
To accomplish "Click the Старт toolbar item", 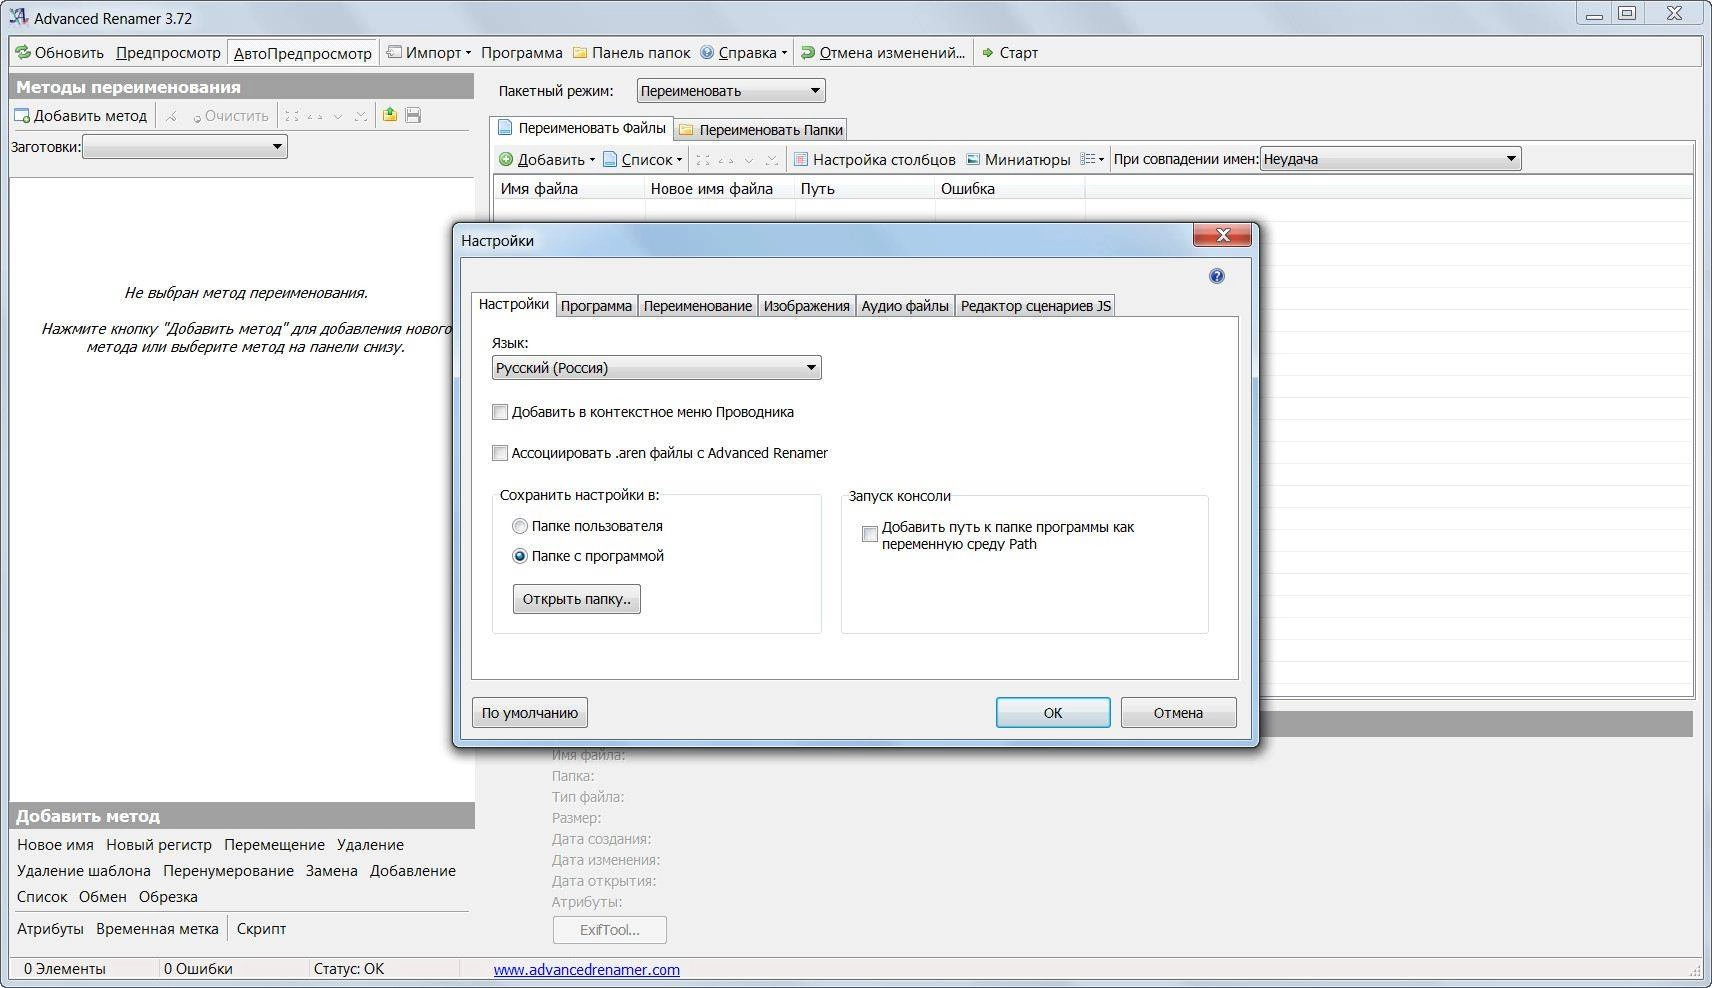I will (x=1010, y=53).
